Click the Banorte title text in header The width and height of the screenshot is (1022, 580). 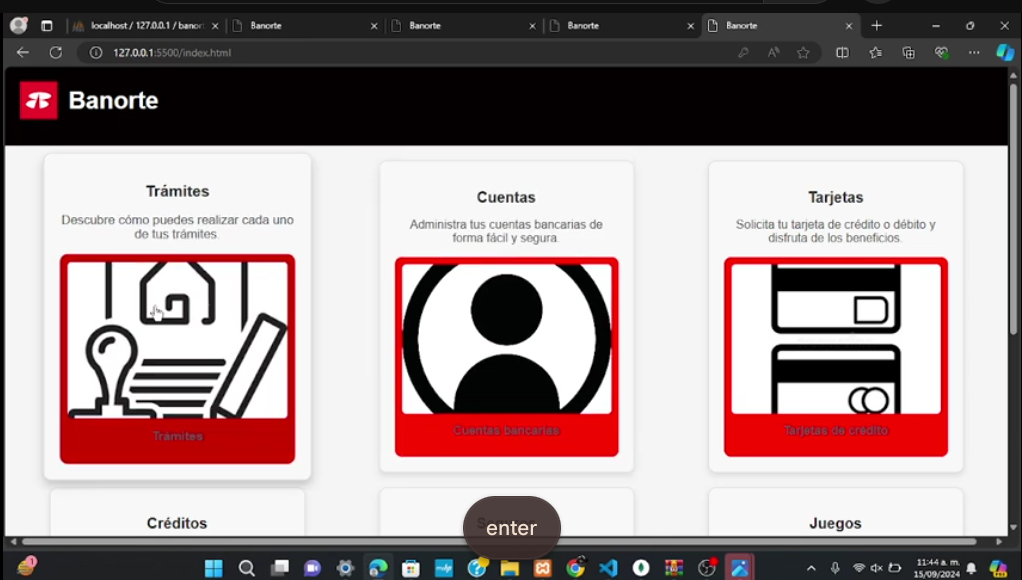pyautogui.click(x=113, y=100)
